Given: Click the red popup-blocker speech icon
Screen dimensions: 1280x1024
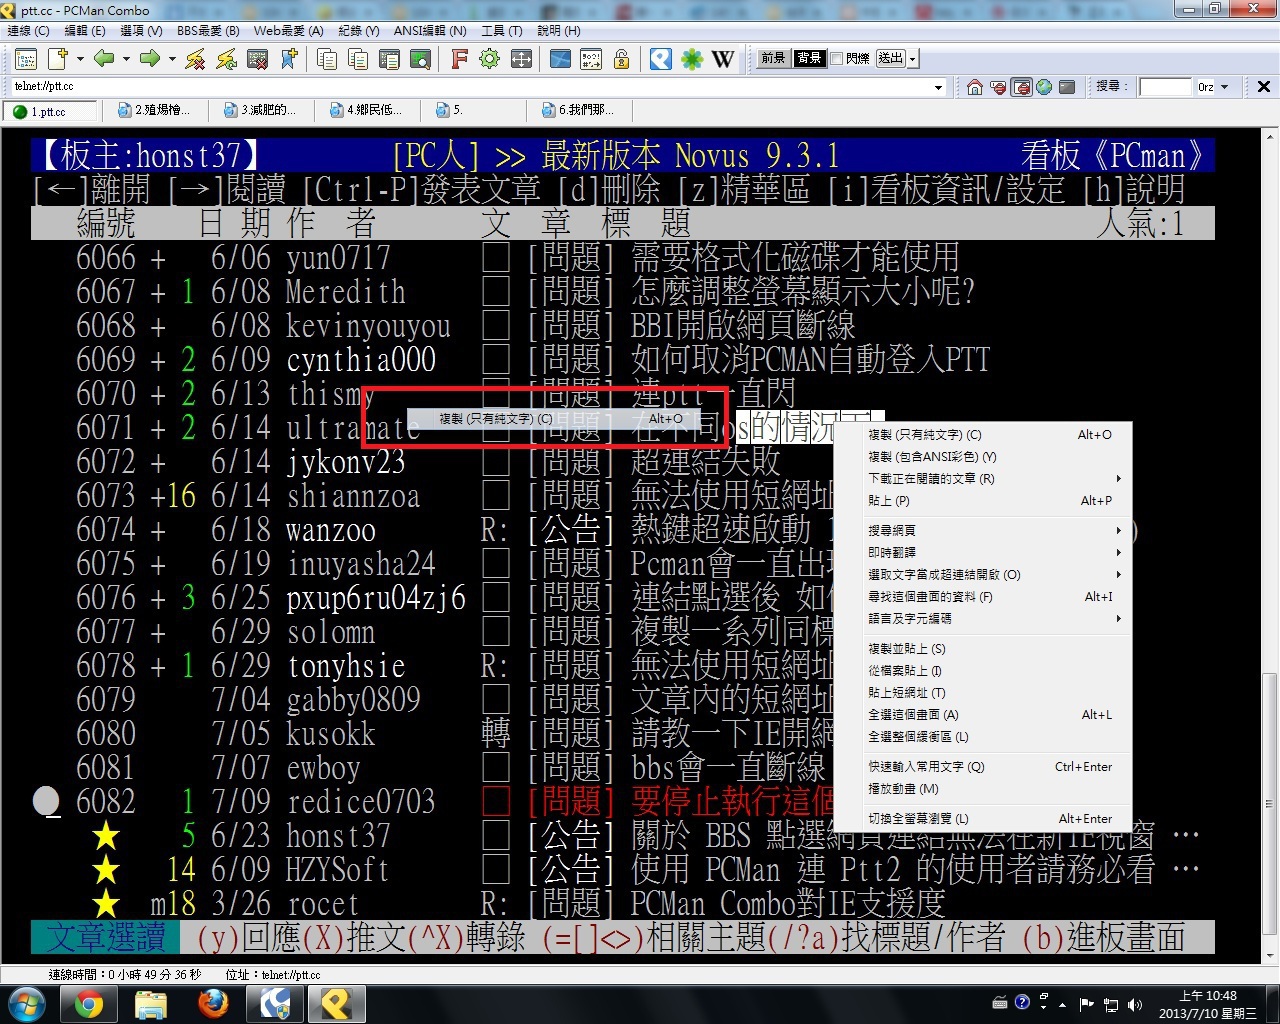Looking at the screenshot, I should click(998, 87).
